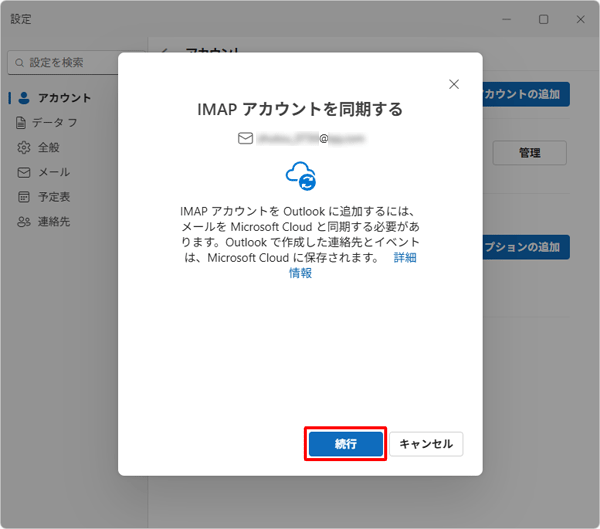Click the calendar icon next to 予定表
Screen dimensions: 600x529
24,197
